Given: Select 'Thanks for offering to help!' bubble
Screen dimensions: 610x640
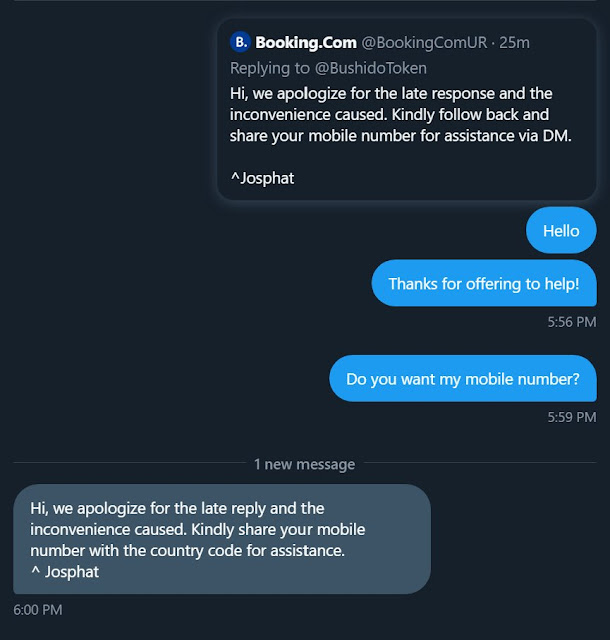Looking at the screenshot, I should tap(484, 283).
